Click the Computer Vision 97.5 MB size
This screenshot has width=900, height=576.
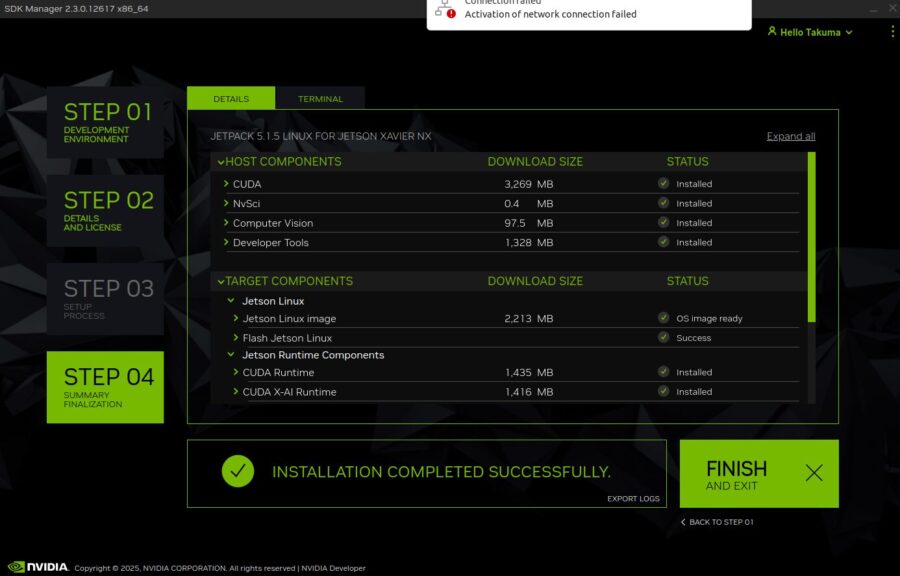pyautogui.click(x=529, y=223)
